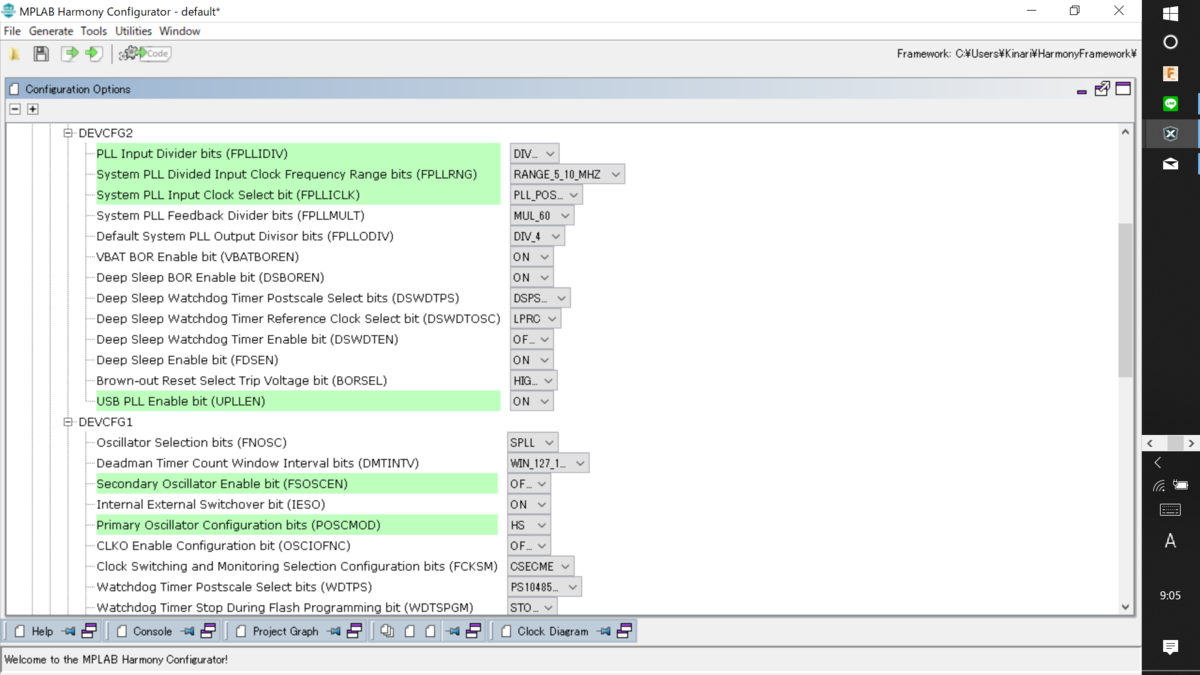
Task: Open the FPLLMULT MUL_60 dropdown
Action: (541, 216)
